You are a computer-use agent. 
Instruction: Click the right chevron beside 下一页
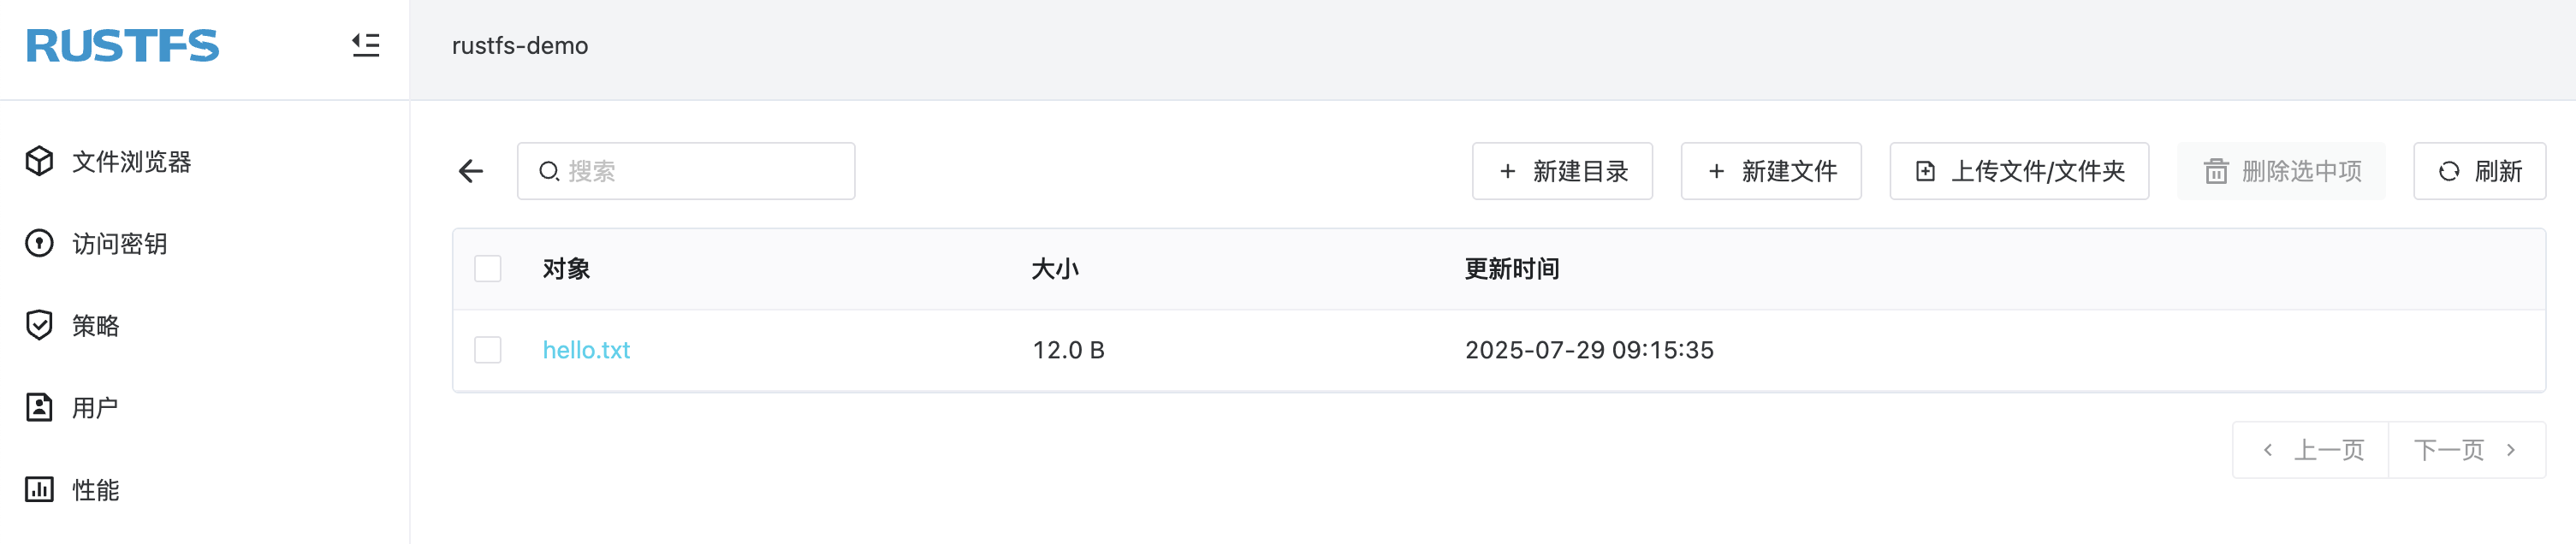(x=2513, y=449)
